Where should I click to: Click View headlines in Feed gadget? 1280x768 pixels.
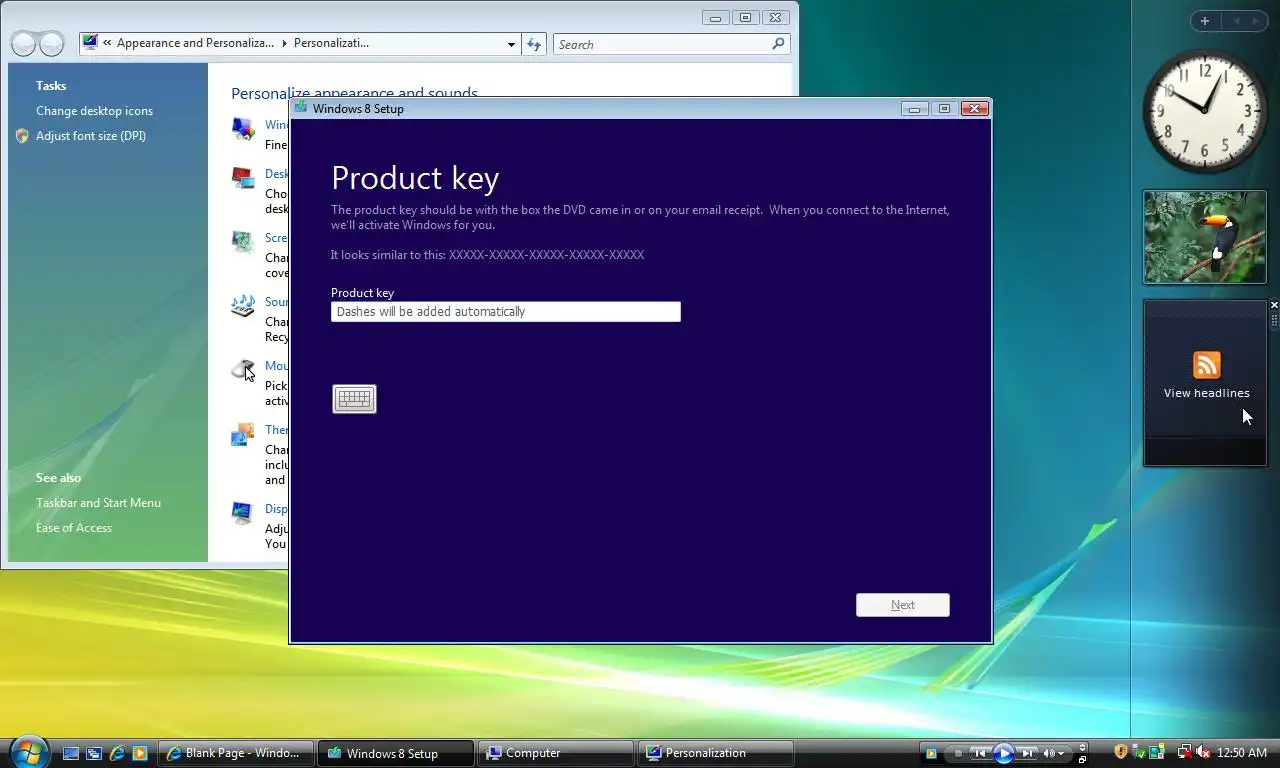[1206, 393]
